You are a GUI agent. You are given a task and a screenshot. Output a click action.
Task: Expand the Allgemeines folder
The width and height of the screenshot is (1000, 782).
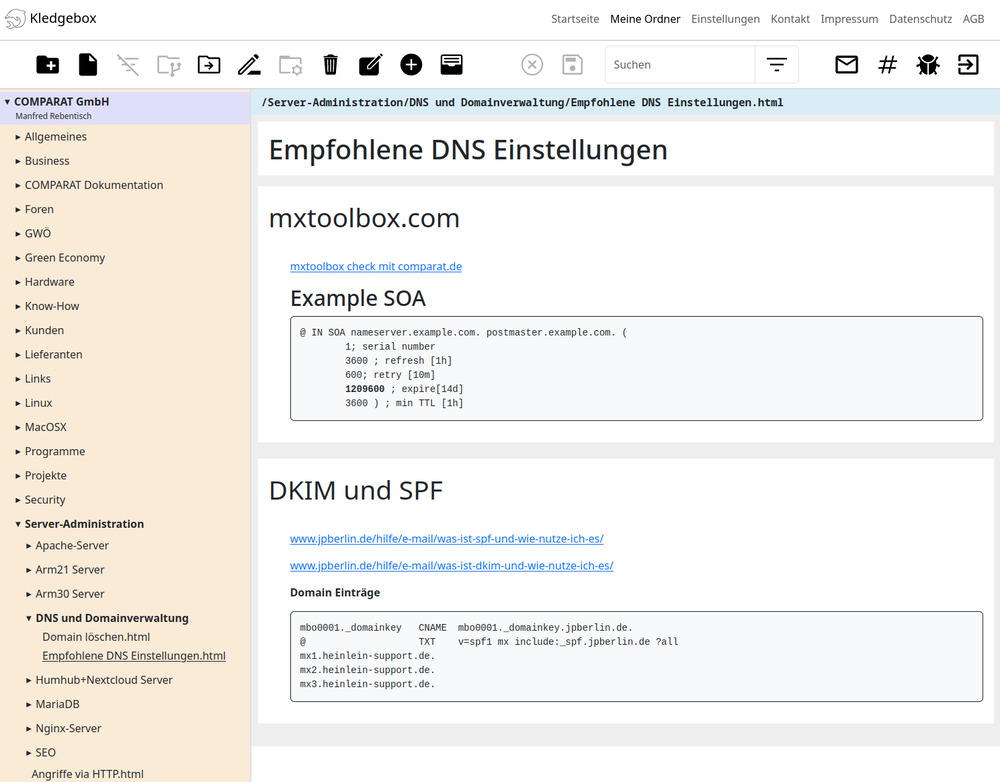click(18, 136)
